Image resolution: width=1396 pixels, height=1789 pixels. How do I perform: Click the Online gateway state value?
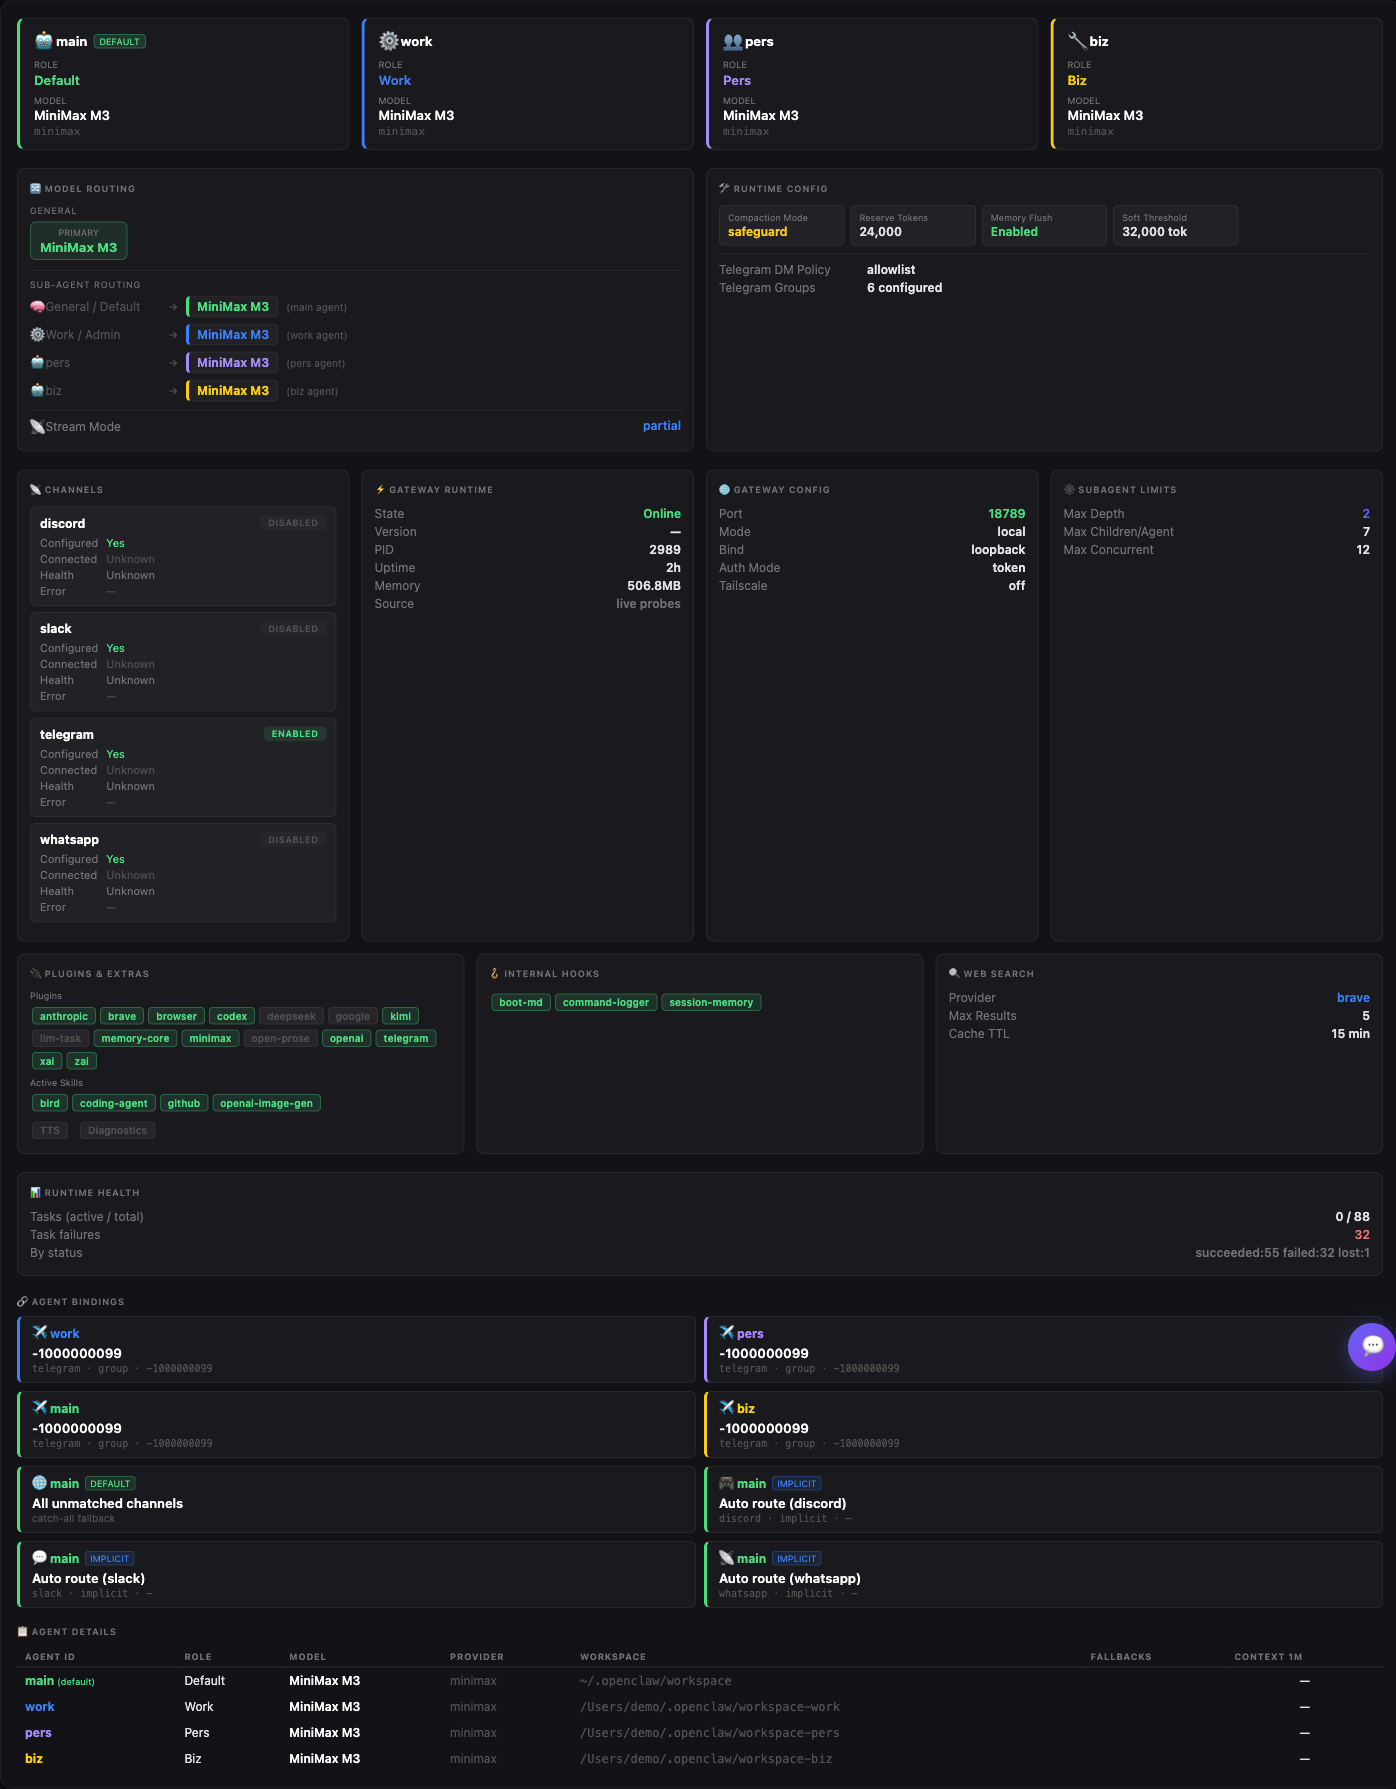[662, 514]
